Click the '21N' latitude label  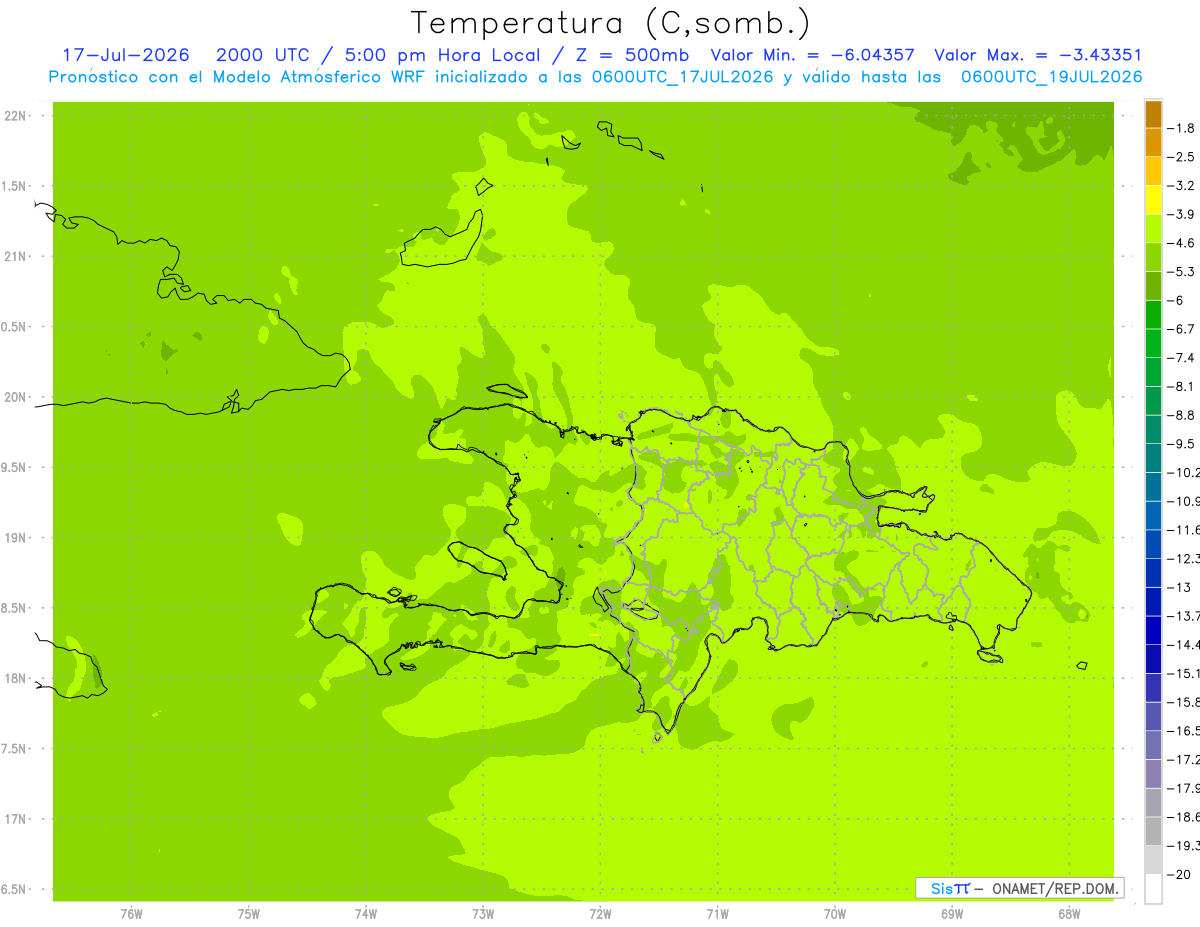pos(14,256)
